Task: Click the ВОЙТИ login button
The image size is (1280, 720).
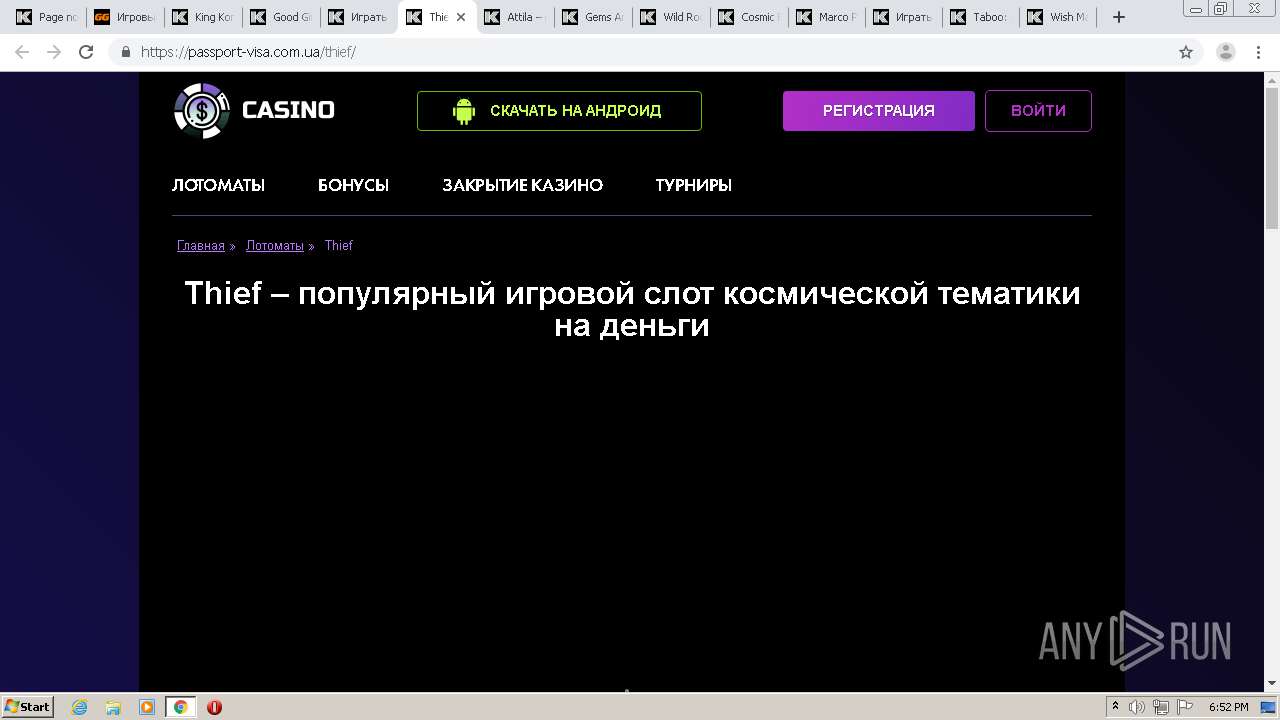Action: click(x=1038, y=111)
